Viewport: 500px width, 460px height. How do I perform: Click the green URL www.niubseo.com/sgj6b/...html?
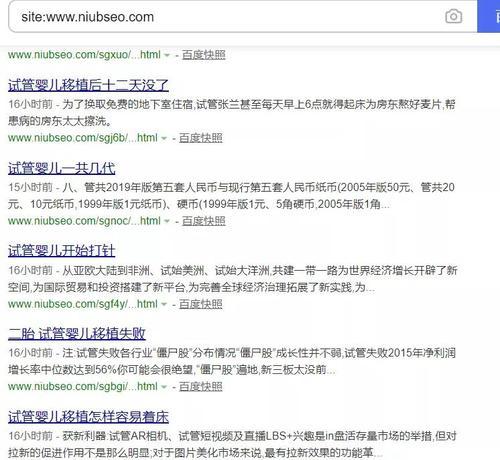(x=83, y=138)
